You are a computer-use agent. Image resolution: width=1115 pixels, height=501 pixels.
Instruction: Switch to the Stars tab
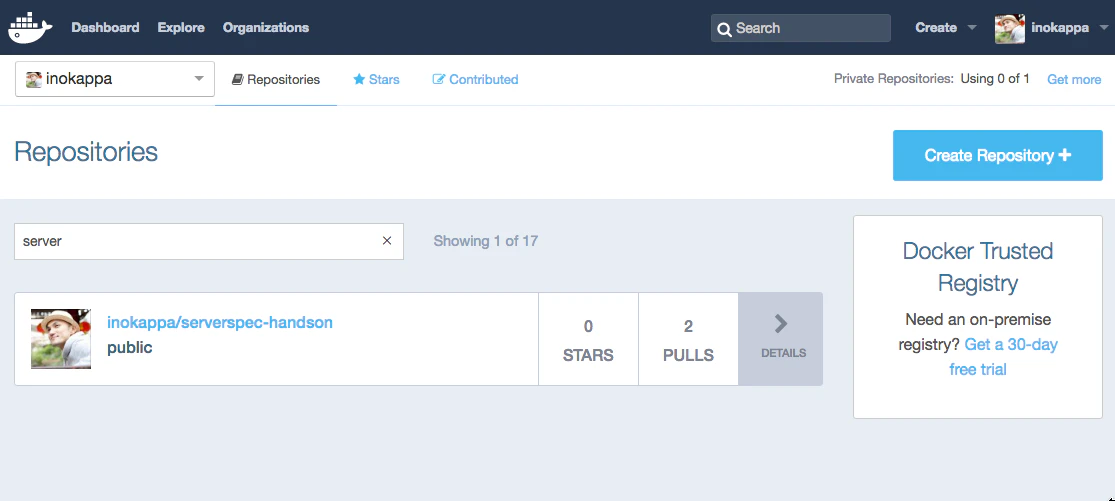click(376, 80)
